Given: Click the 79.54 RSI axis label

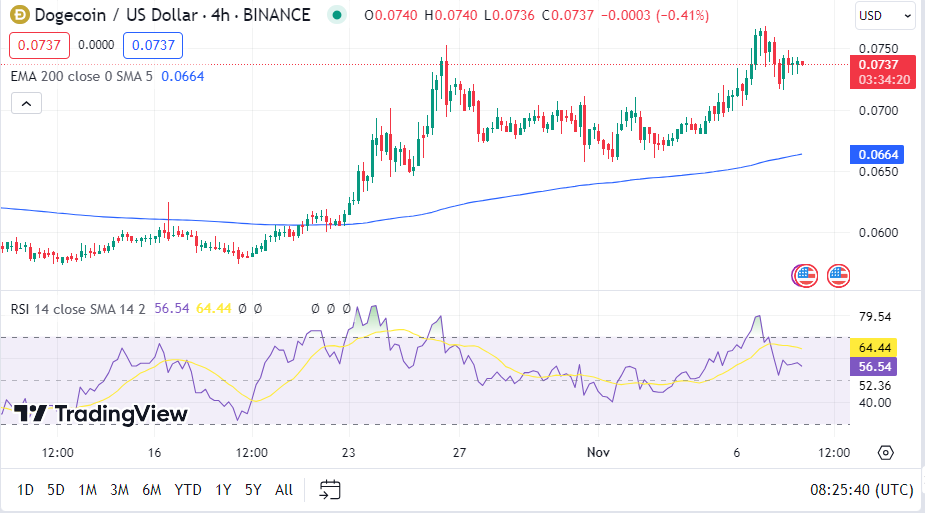Looking at the screenshot, I should pyautogui.click(x=875, y=317).
